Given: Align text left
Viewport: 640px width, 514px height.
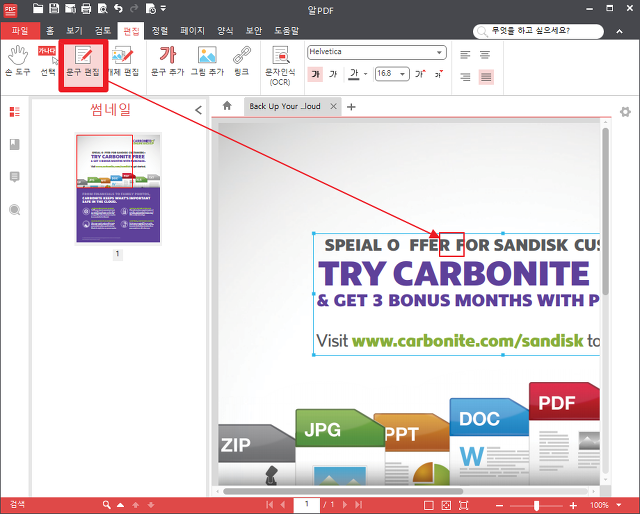Looking at the screenshot, I should coord(465,55).
